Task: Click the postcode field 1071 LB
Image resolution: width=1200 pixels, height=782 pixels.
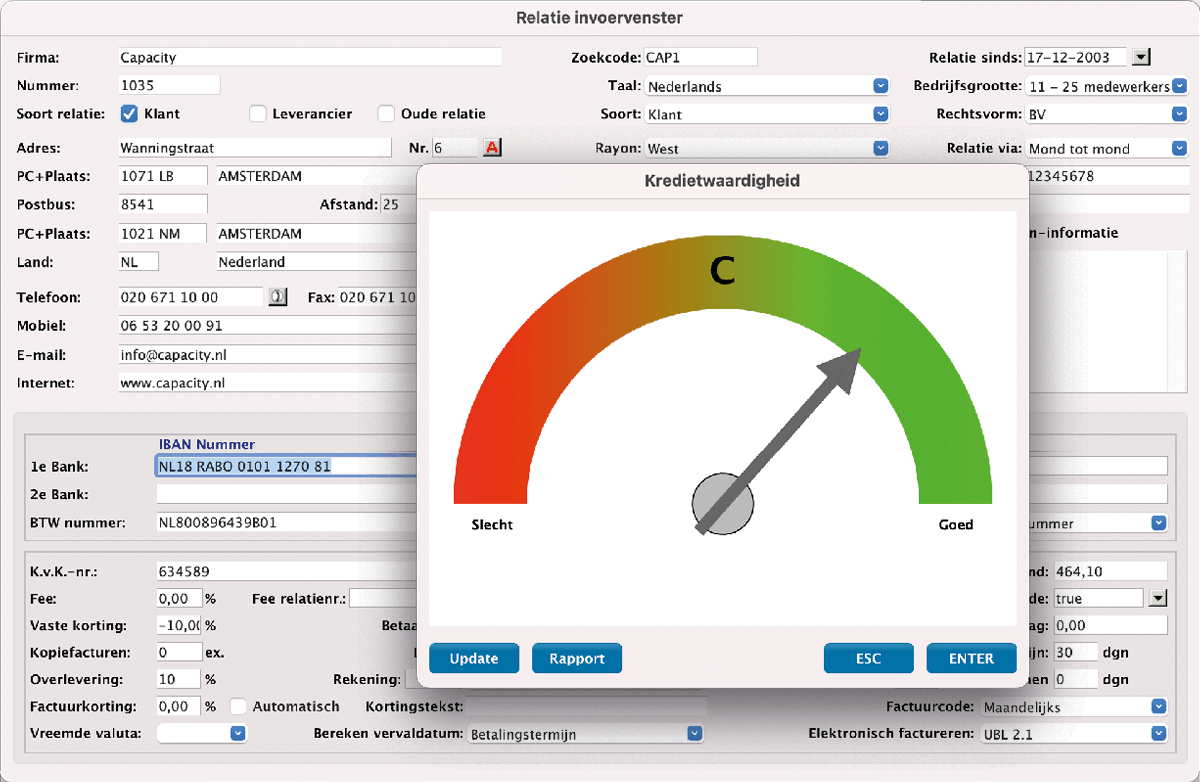Action: pos(162,176)
